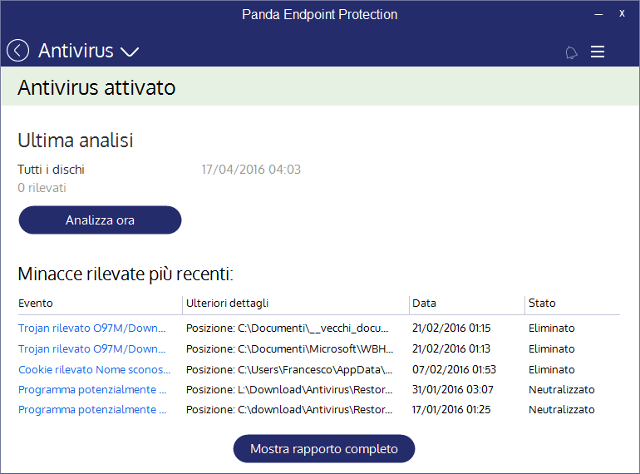Click the date 07/02/2016 01:53

454,369
